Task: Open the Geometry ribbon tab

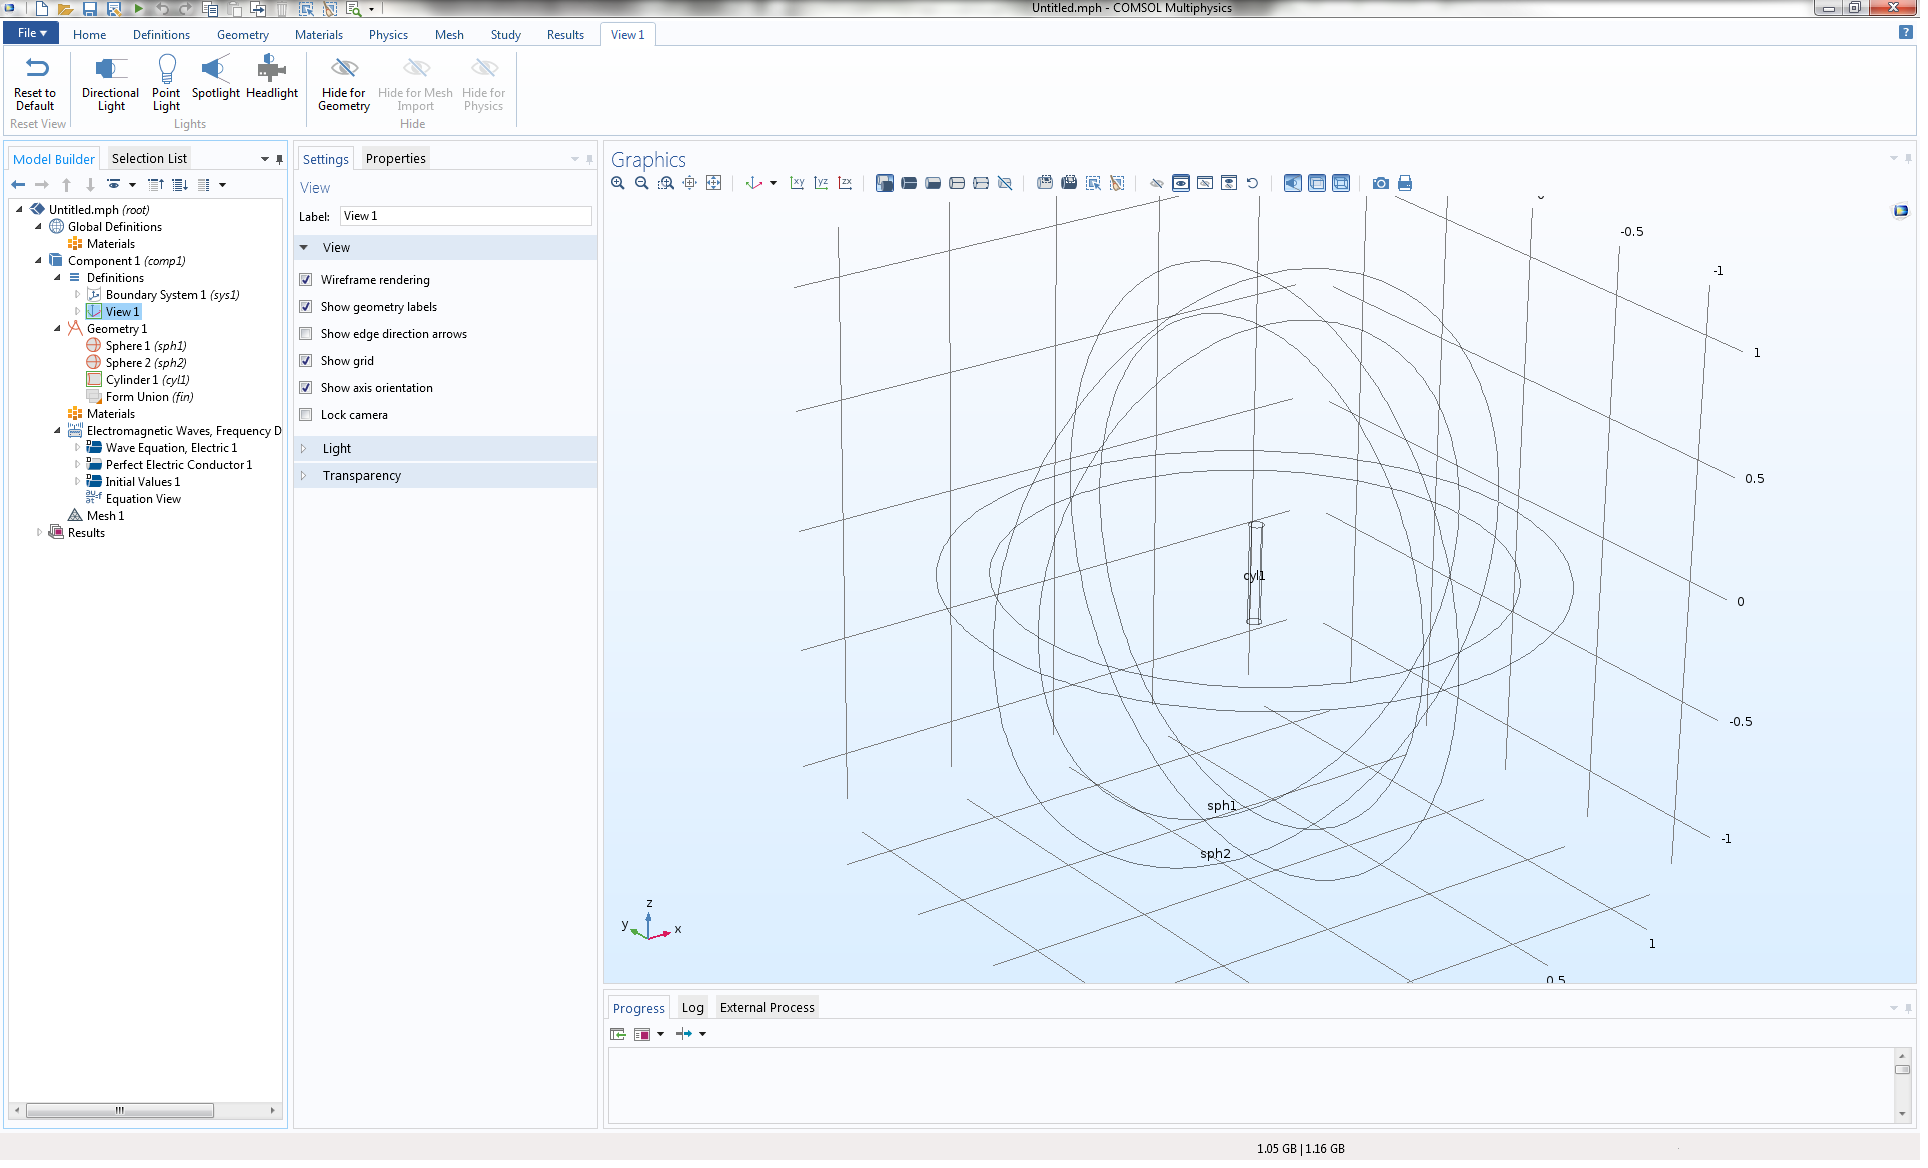Action: [242, 35]
